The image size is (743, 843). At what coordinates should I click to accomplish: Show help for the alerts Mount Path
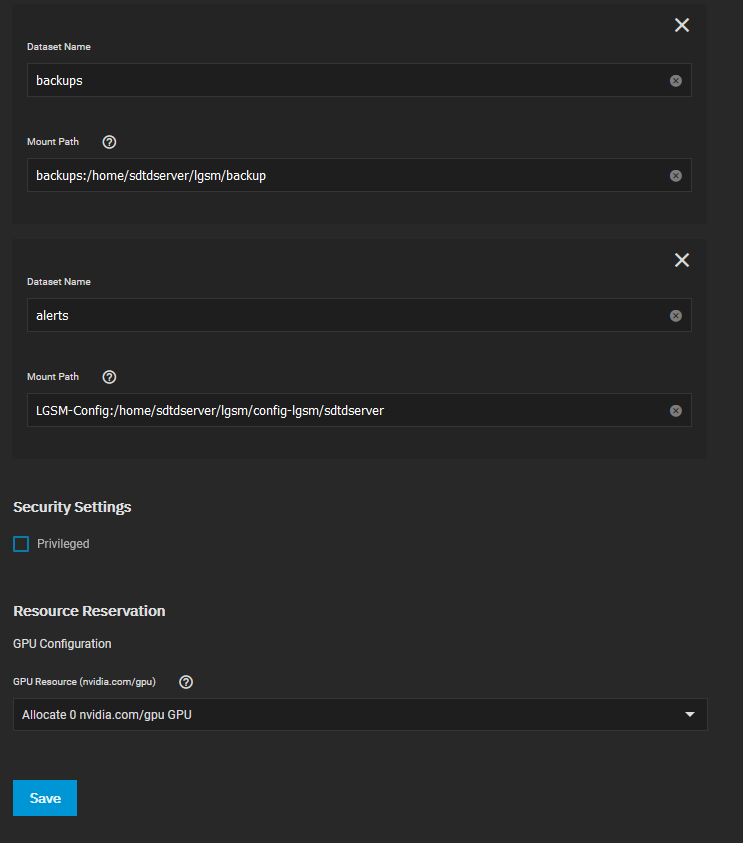[x=109, y=377]
